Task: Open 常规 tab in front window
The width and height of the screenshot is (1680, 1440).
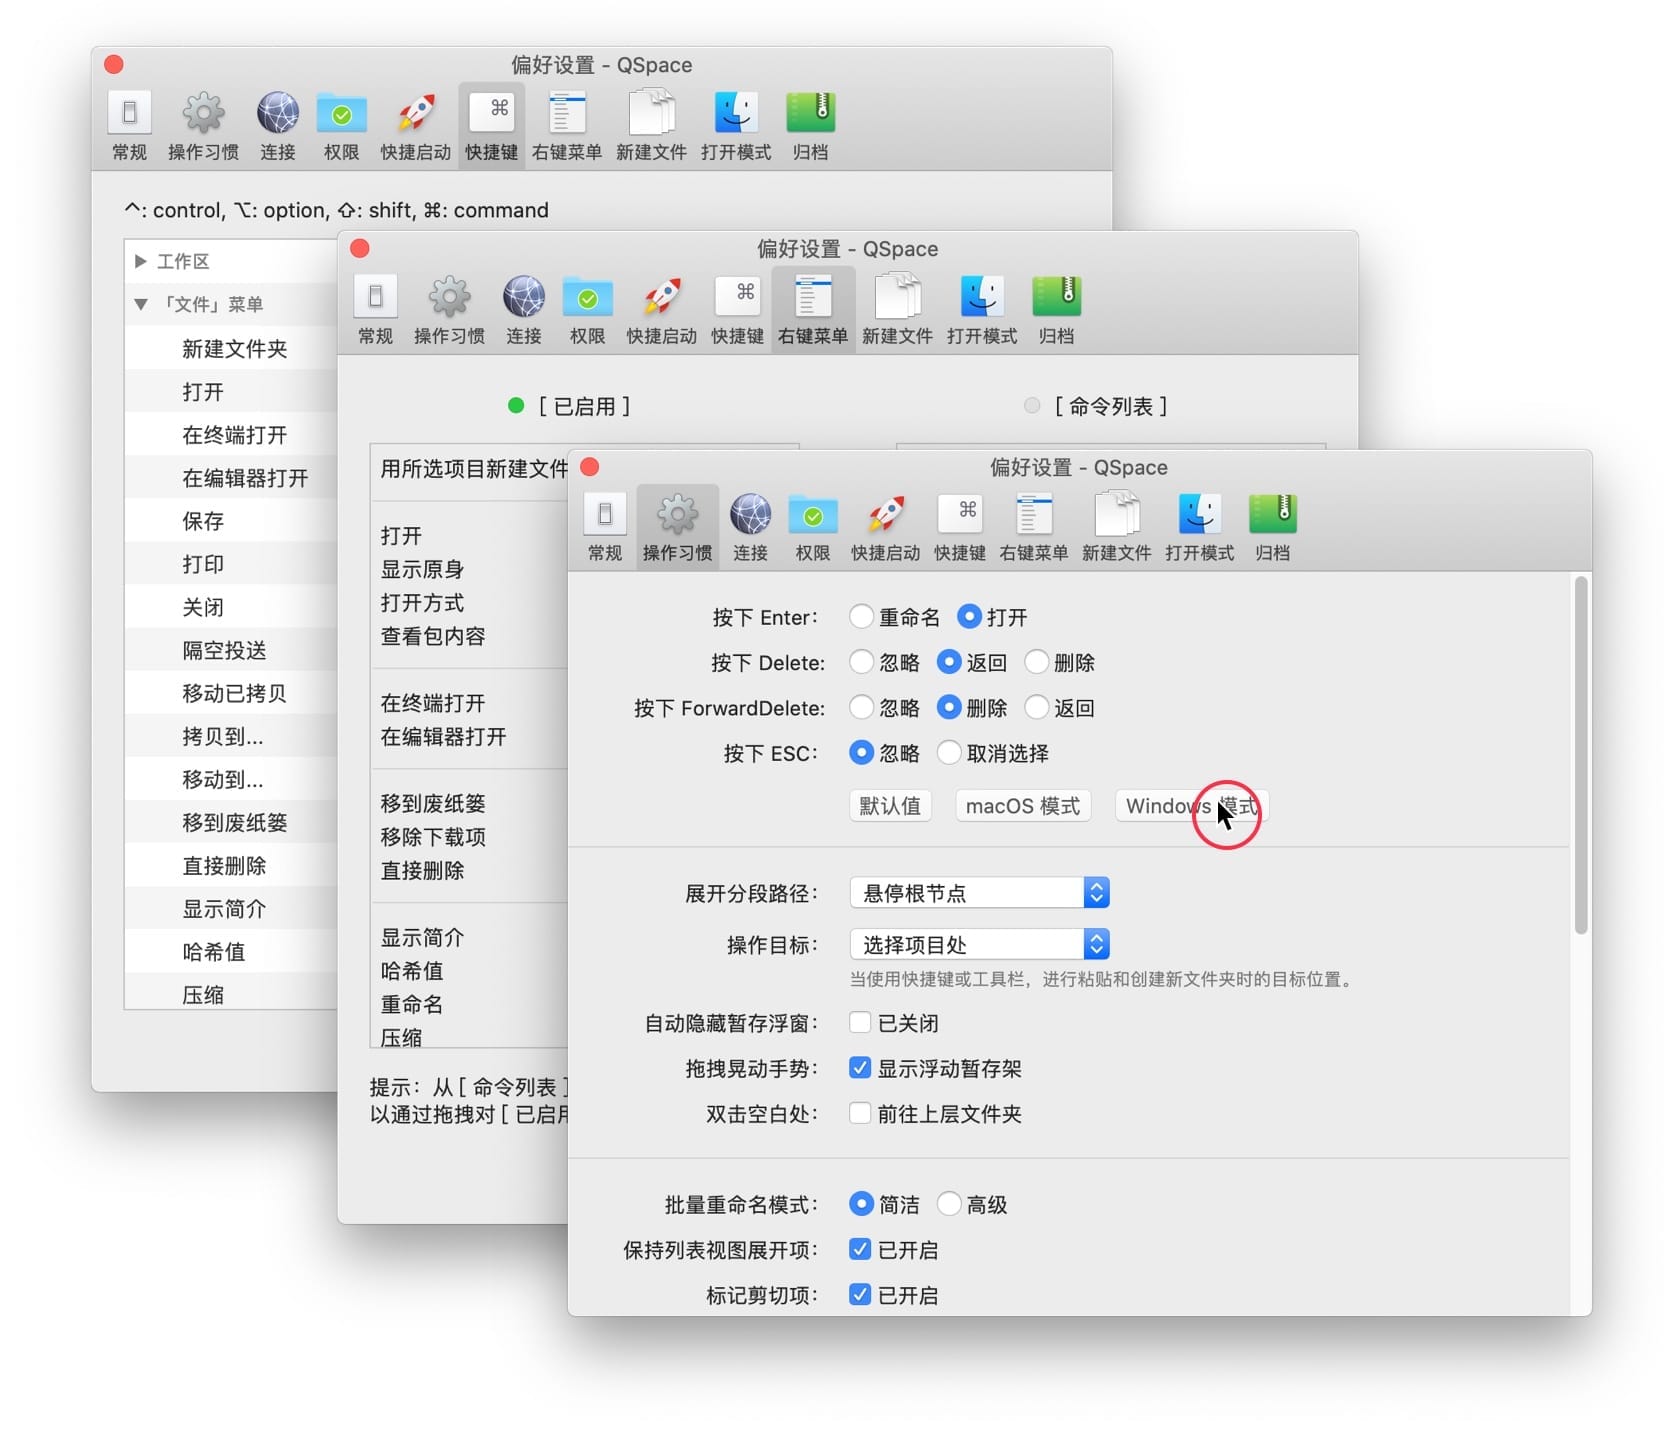Action: (605, 527)
